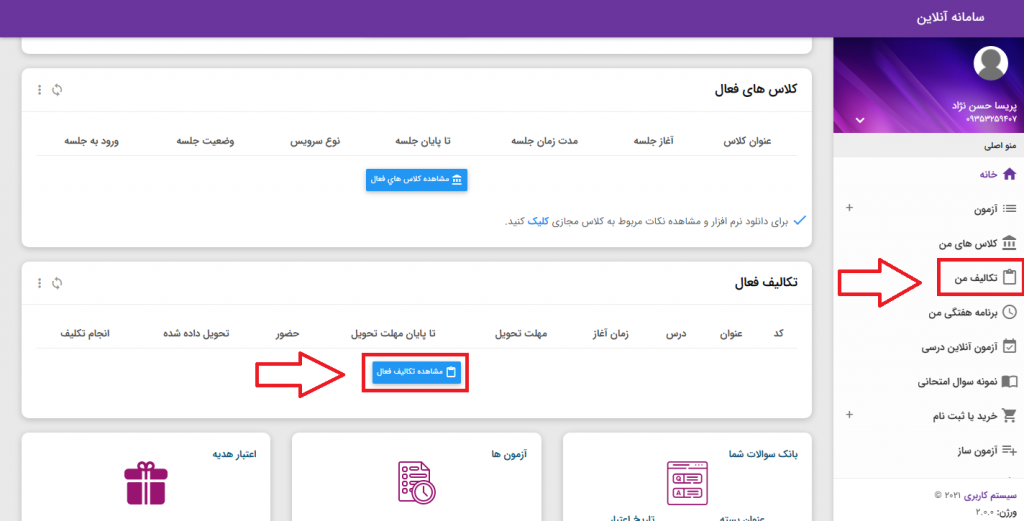Click the bank icon beside کلاس های من
This screenshot has height=521, width=1024.
point(1009,243)
